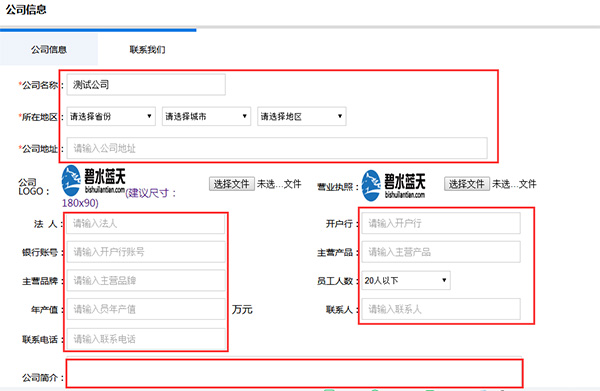The width and height of the screenshot is (600, 391).
Task: Click the 请输入法人 input field
Action: 146,223
